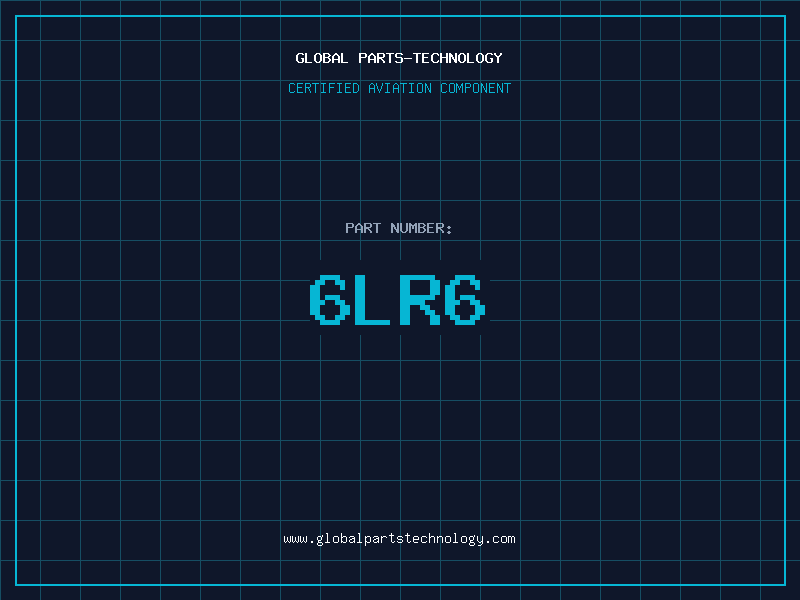Click the word AVIATION in the subtitle

[400, 88]
